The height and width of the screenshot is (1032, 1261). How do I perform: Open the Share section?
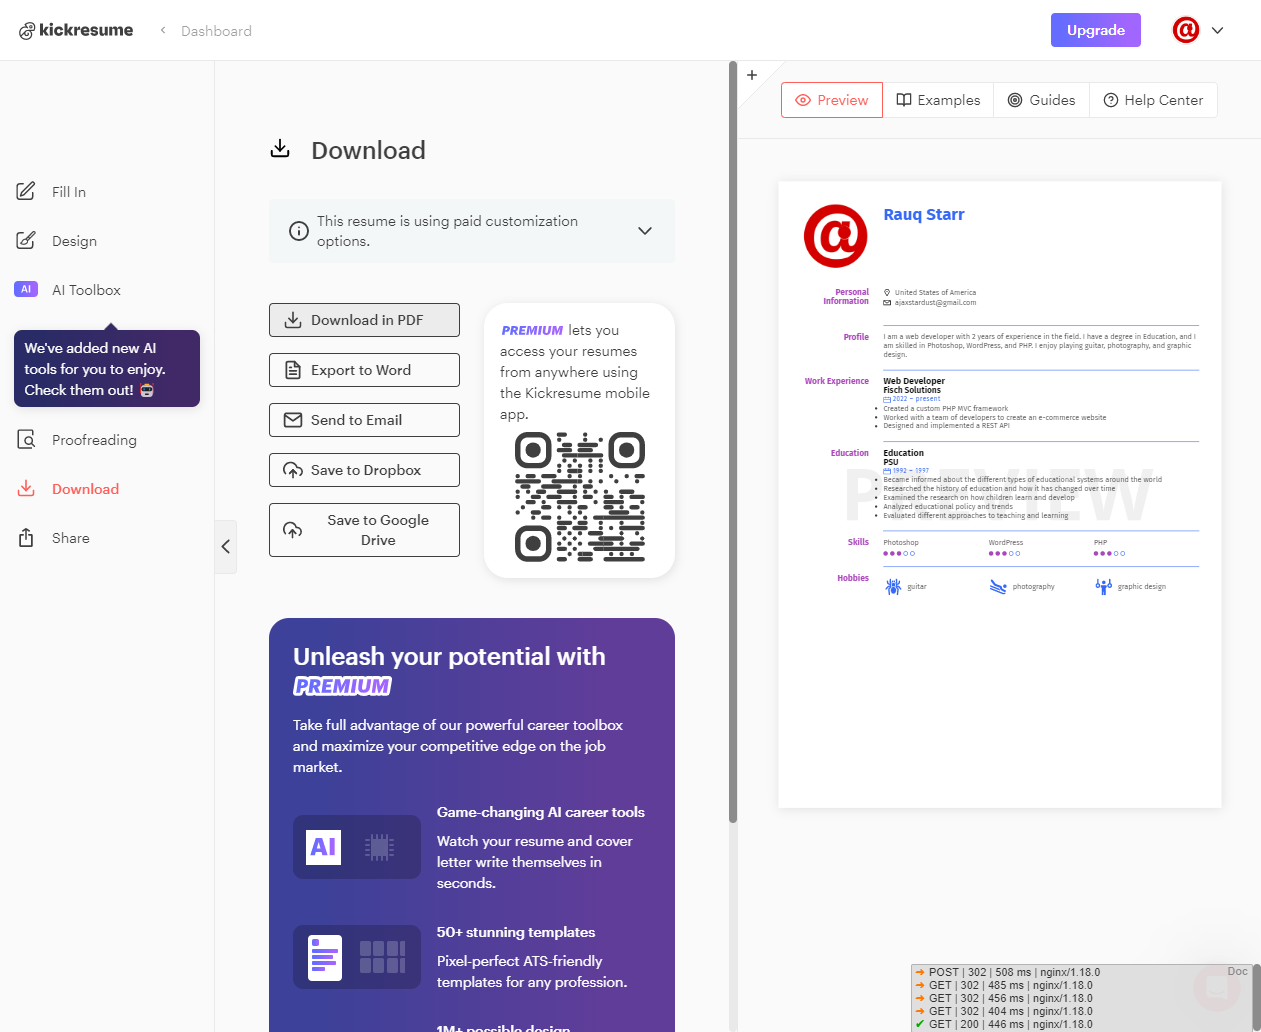[70, 538]
